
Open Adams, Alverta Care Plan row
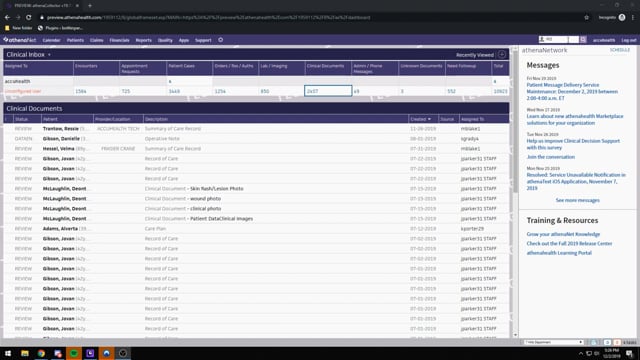tap(256, 229)
